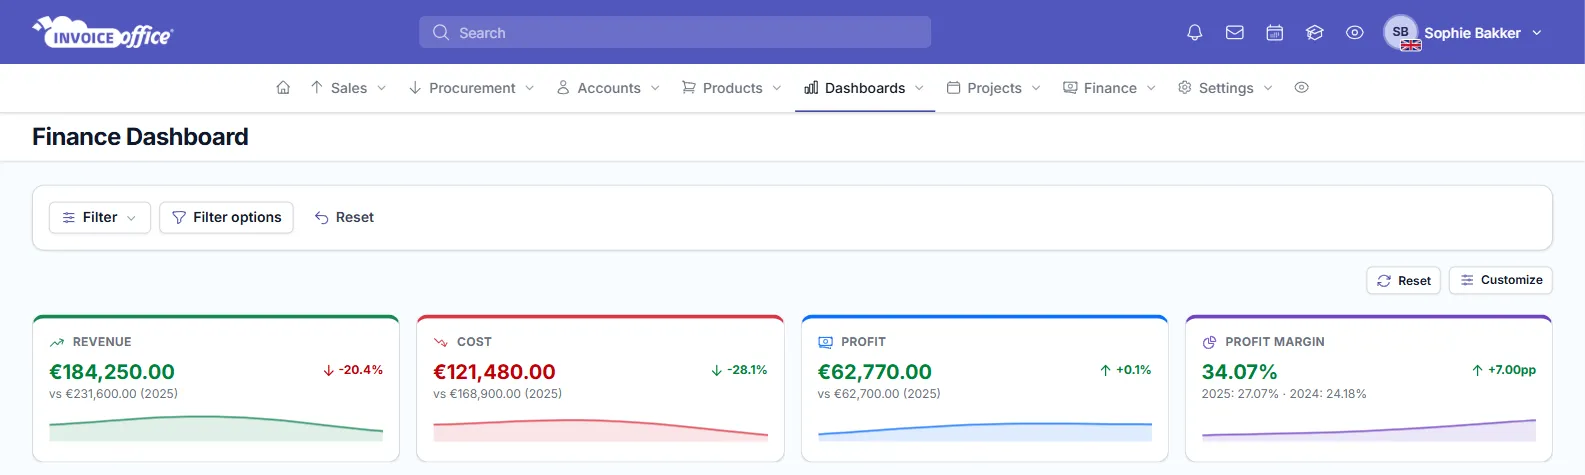Click the -28.1% cost change indicator
Viewport: 1585px width, 475px height.
739,370
